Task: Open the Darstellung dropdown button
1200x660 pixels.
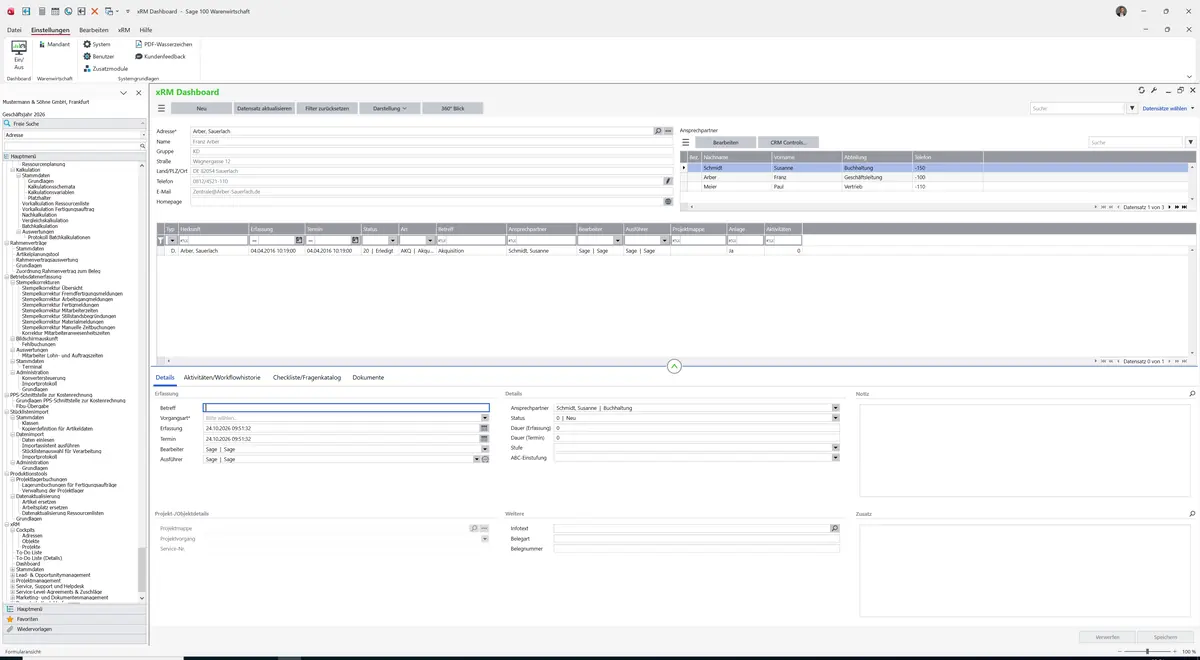Action: pos(390,108)
